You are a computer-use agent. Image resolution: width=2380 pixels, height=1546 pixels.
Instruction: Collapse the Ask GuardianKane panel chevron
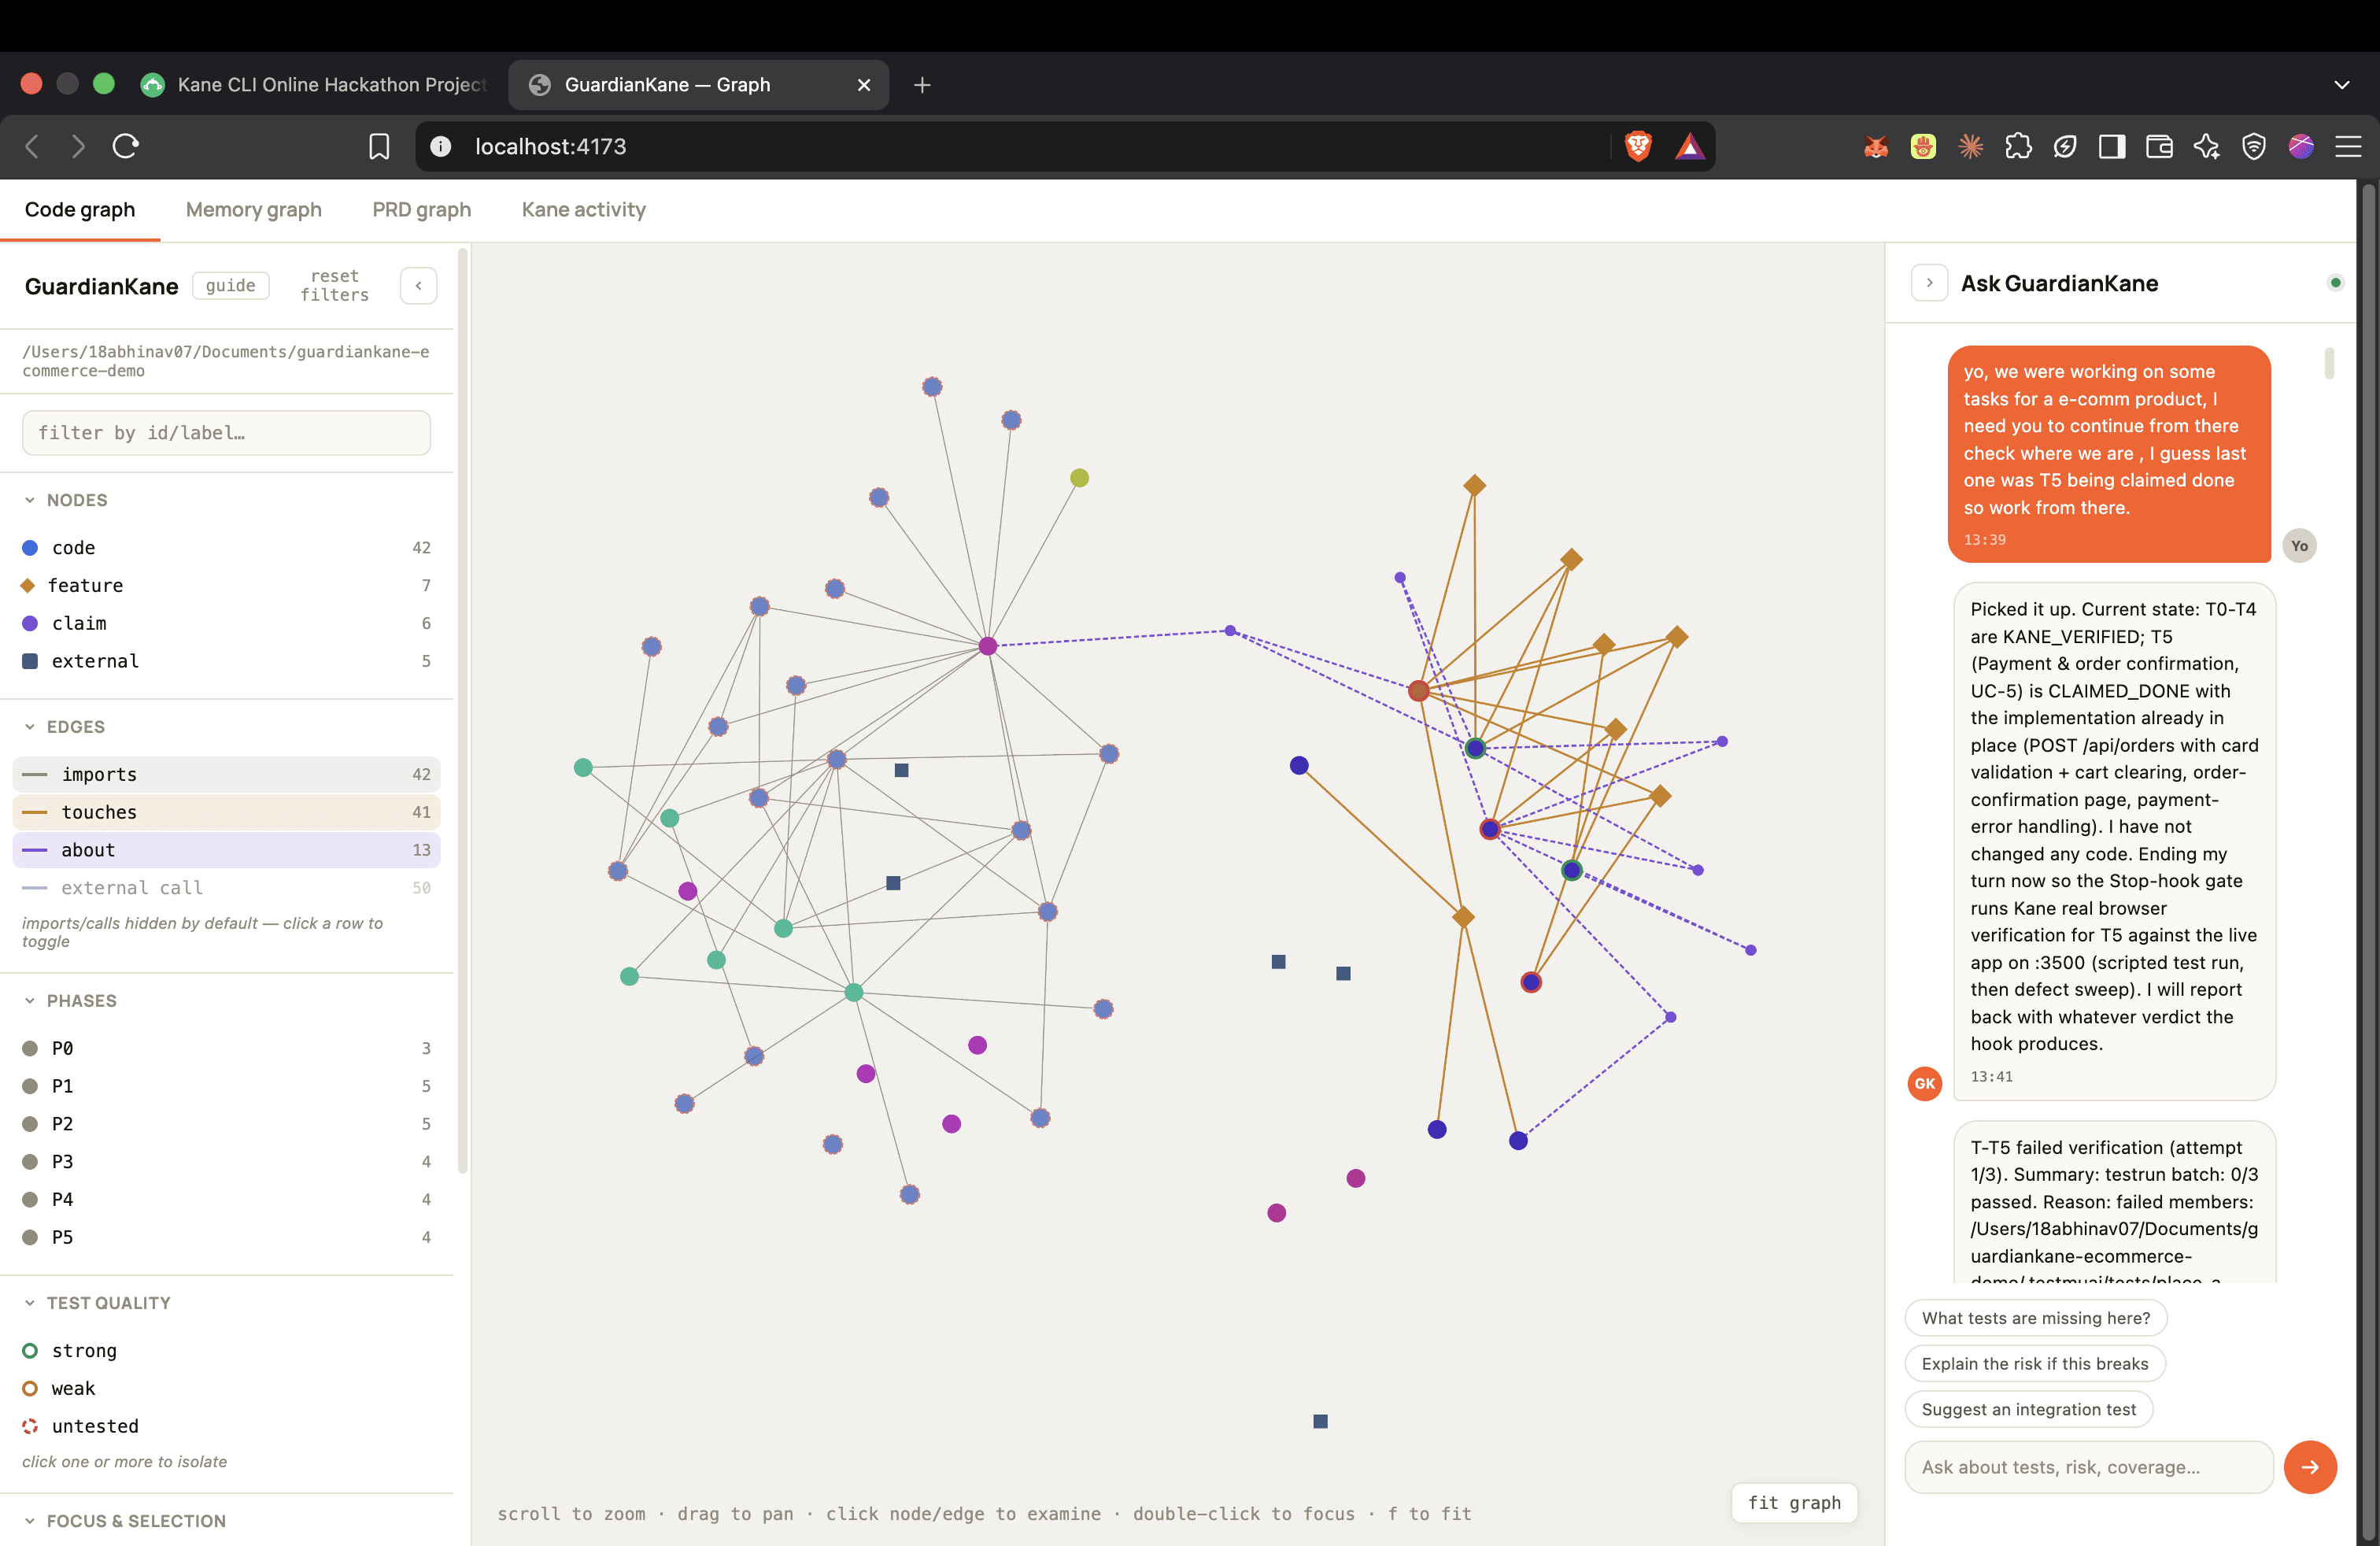pos(1929,283)
